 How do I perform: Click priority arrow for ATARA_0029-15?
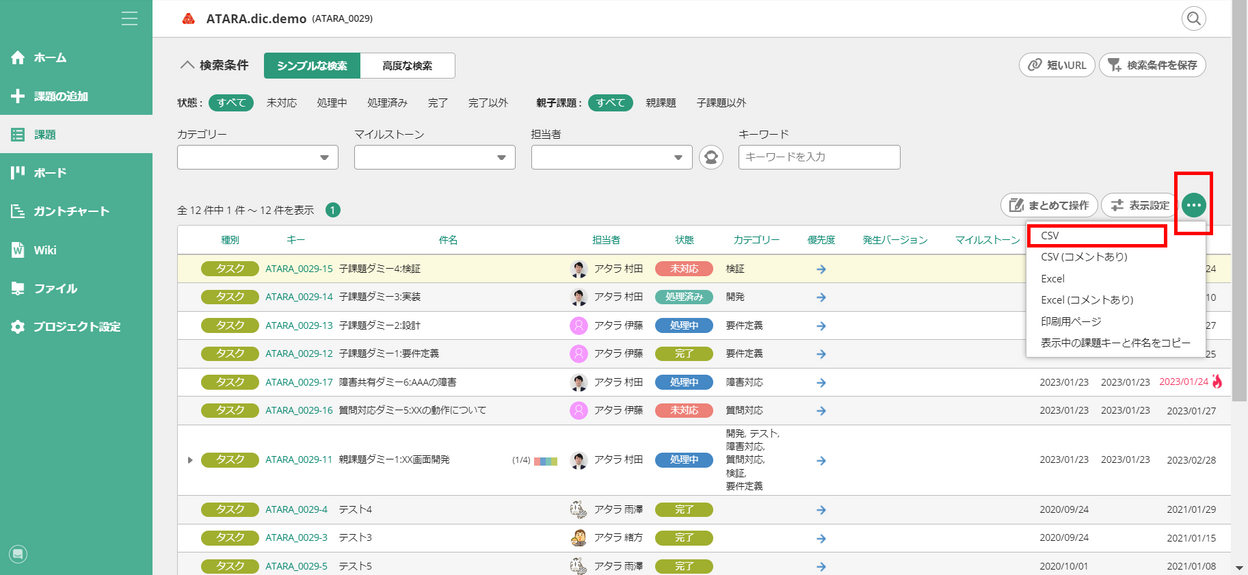pyautogui.click(x=821, y=269)
